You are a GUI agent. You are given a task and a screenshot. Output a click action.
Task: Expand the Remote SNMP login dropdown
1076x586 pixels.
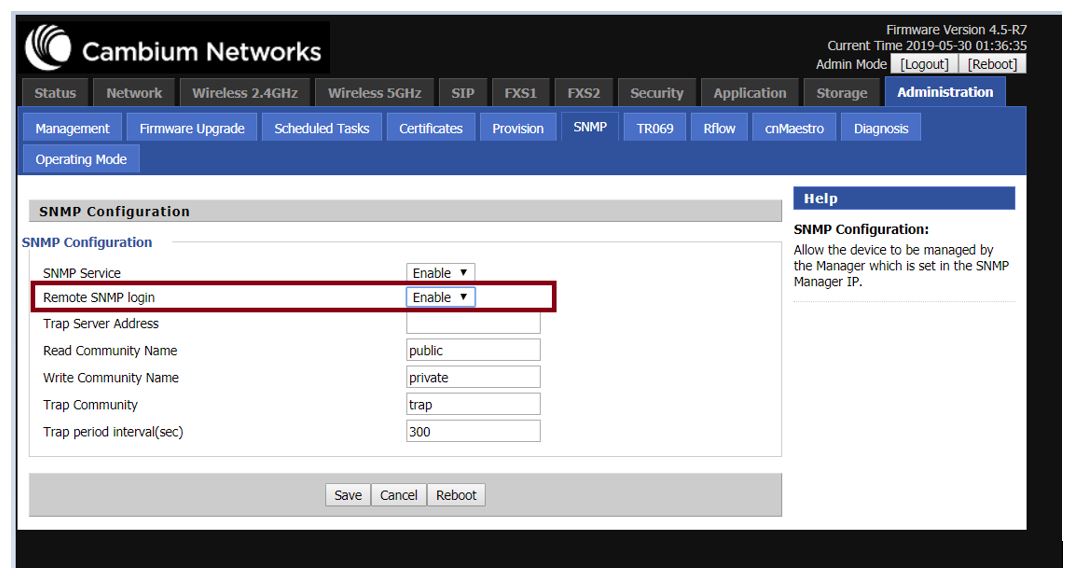(x=441, y=297)
